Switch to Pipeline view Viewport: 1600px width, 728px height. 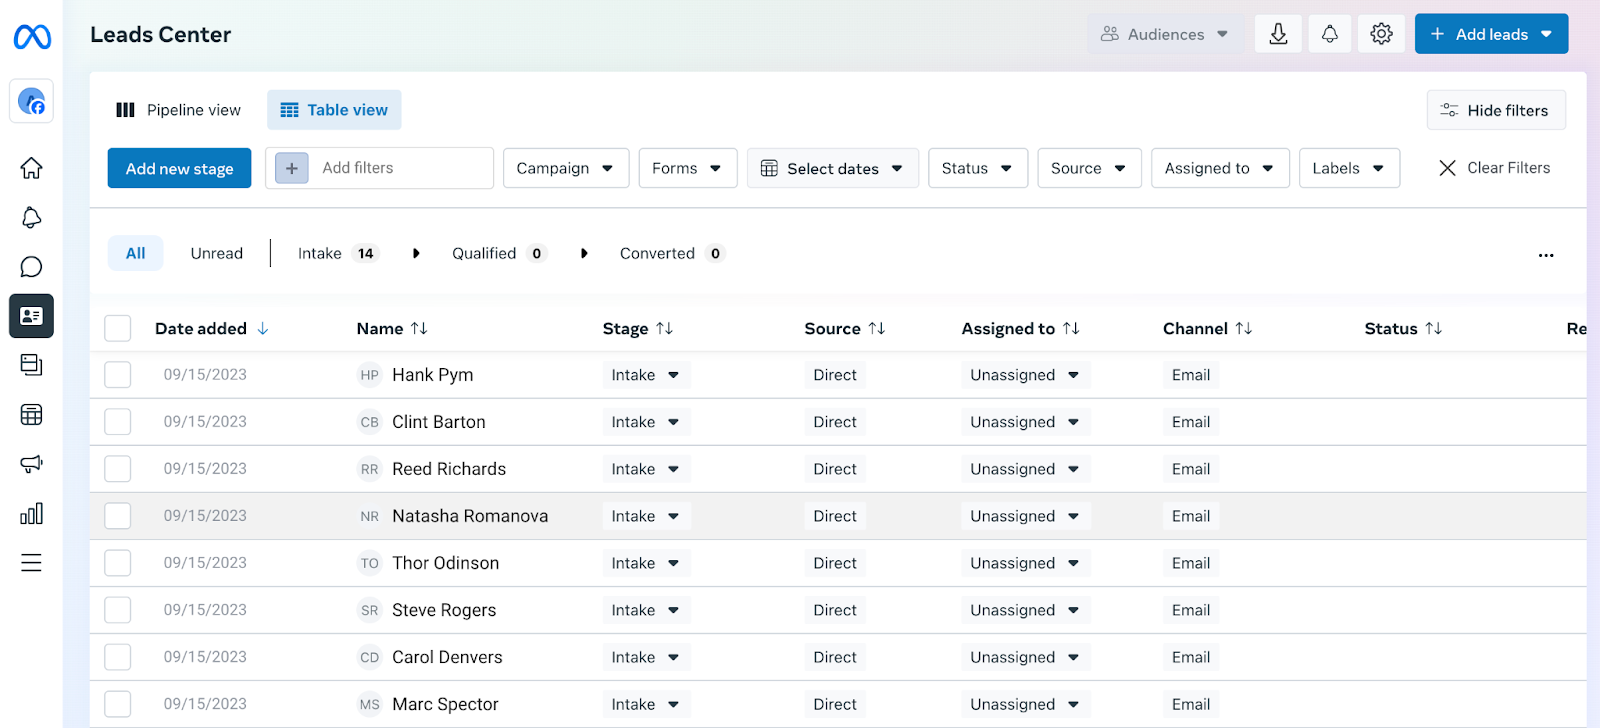[x=179, y=110]
